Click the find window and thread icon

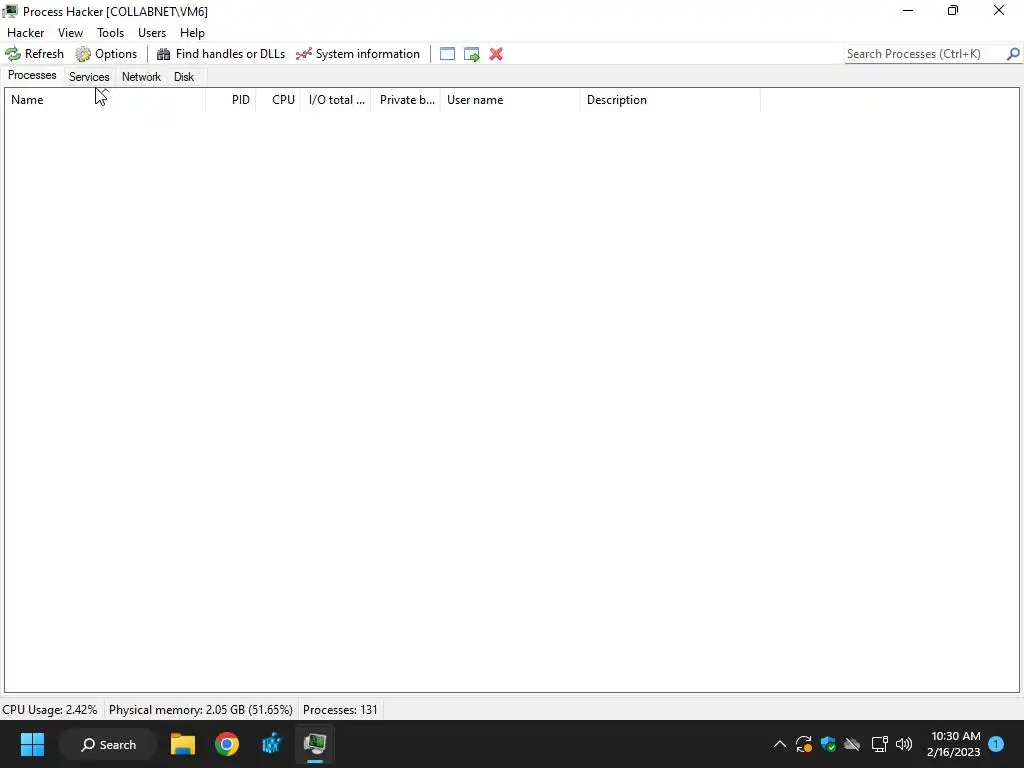[x=472, y=54]
